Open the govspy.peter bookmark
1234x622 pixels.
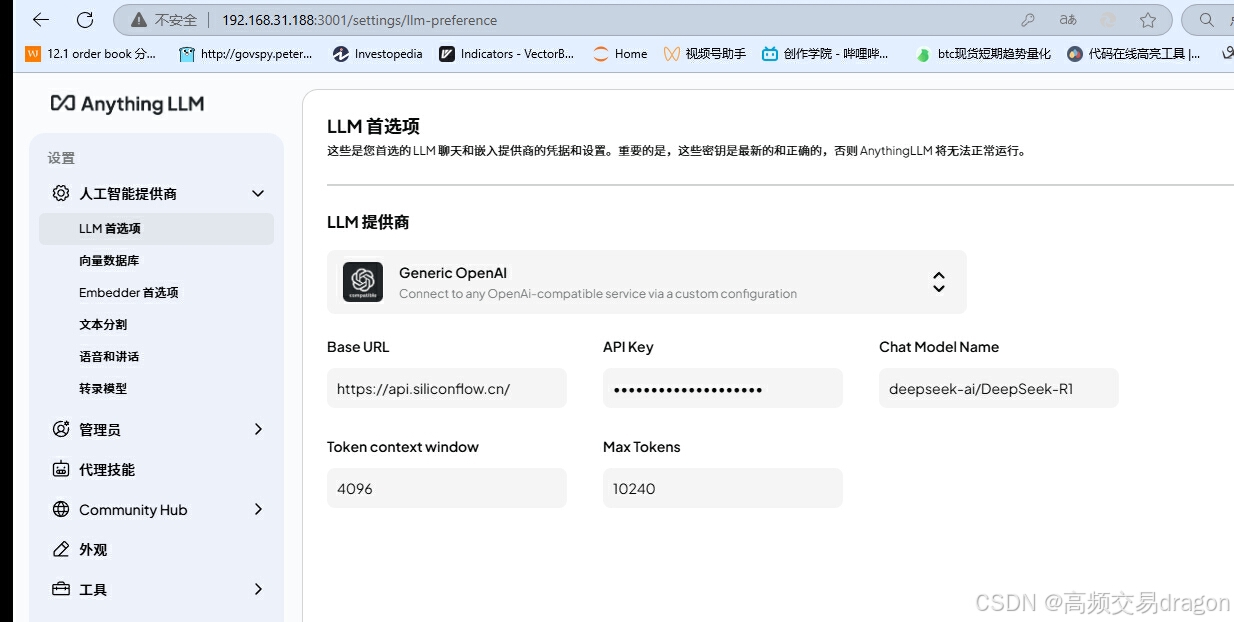coord(246,54)
